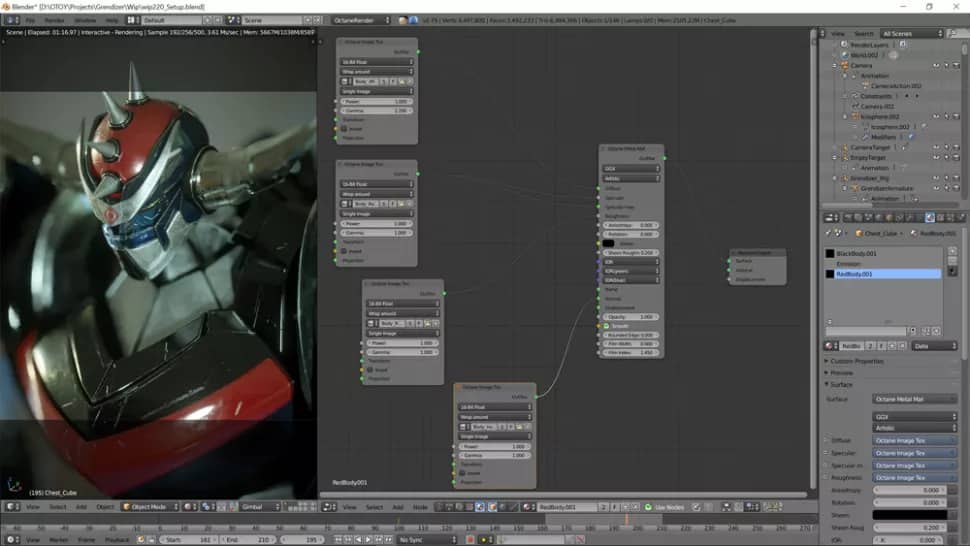Screen dimensions: 970x546
Task: Click the Camera object icon in outliner
Action: tap(844, 65)
